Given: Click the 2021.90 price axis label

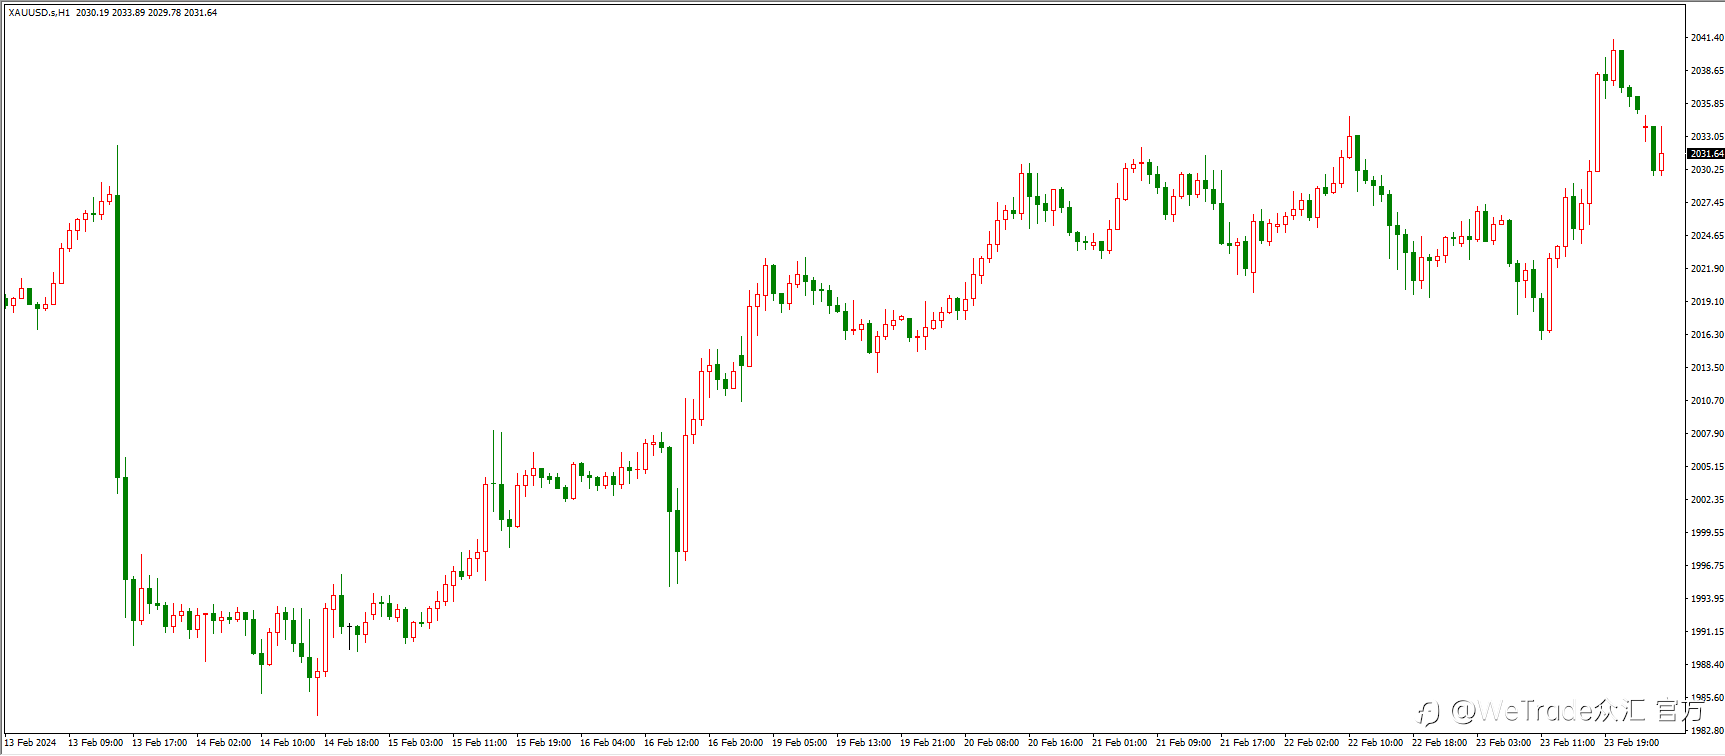Looking at the screenshot, I should coord(1707,269).
